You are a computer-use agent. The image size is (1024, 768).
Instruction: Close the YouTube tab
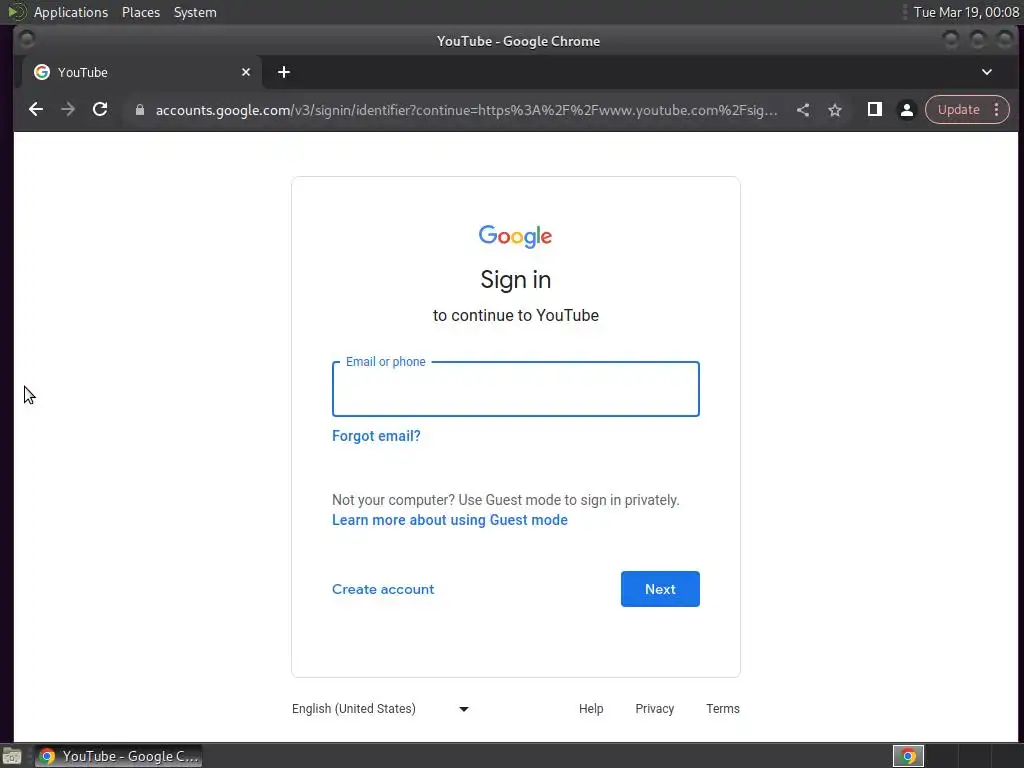tap(246, 72)
